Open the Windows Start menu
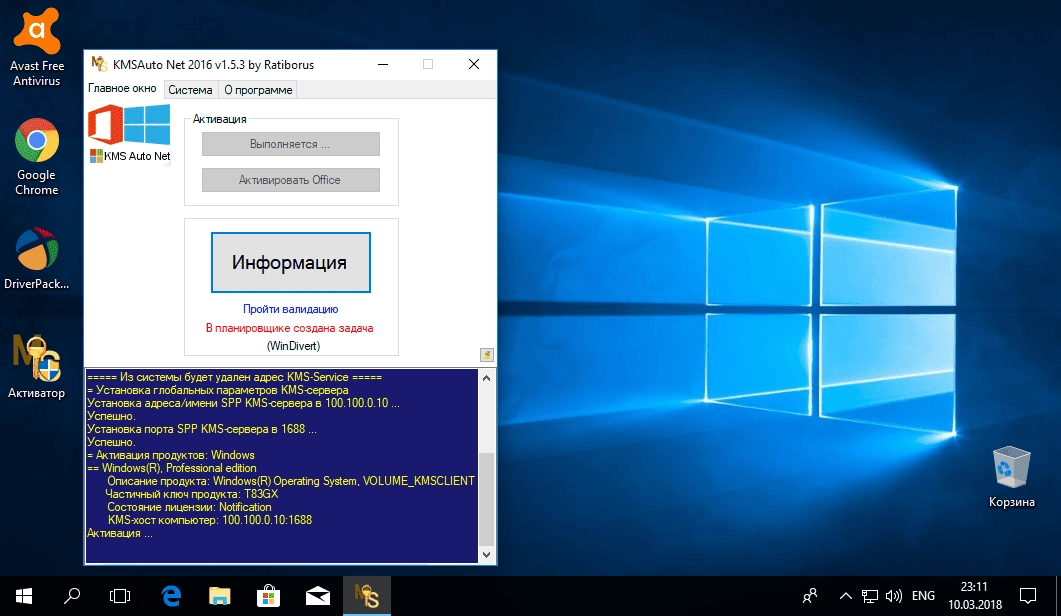 click(24, 596)
